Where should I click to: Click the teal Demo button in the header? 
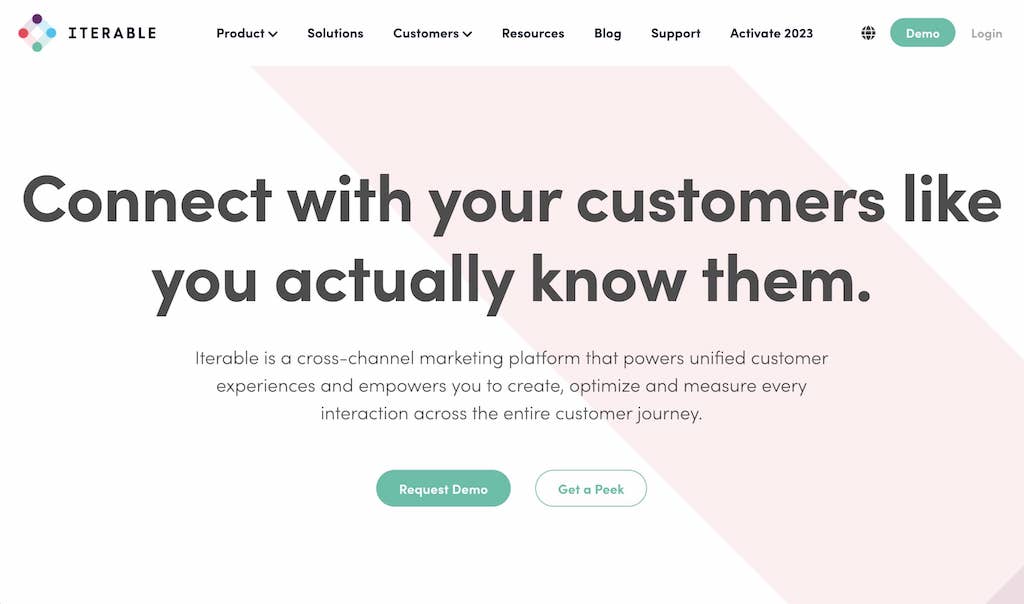922,32
